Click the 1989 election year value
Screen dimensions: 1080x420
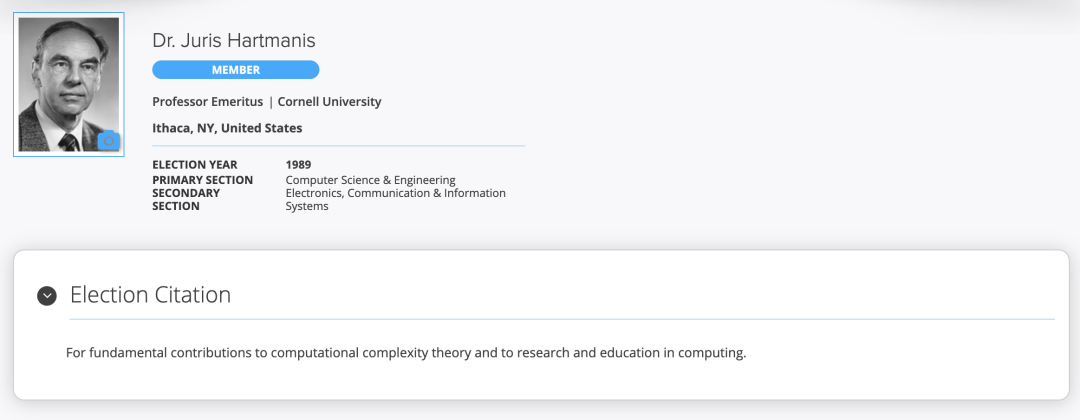pyautogui.click(x=298, y=164)
